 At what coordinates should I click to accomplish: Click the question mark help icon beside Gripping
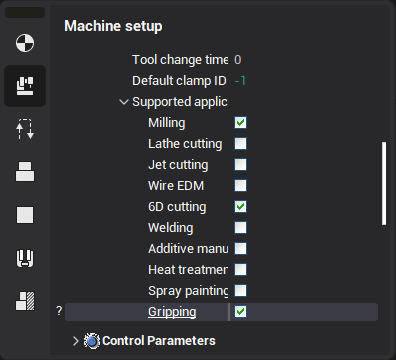tap(59, 311)
